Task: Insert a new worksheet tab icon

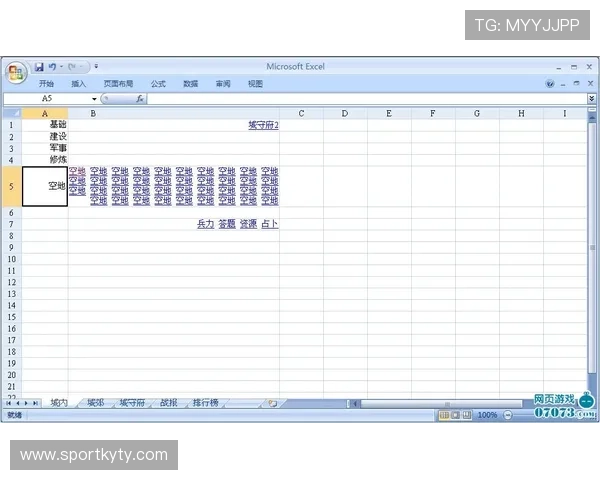Action: [272, 403]
